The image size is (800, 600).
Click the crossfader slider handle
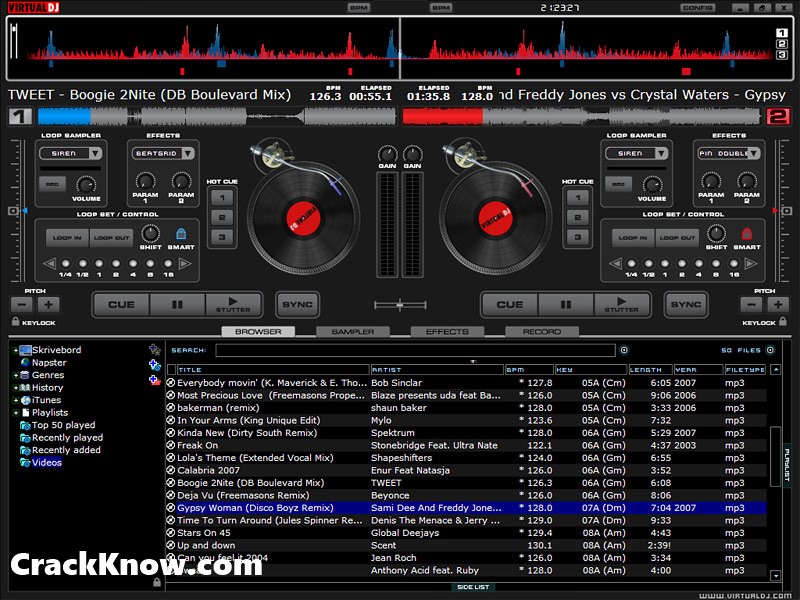[x=400, y=305]
